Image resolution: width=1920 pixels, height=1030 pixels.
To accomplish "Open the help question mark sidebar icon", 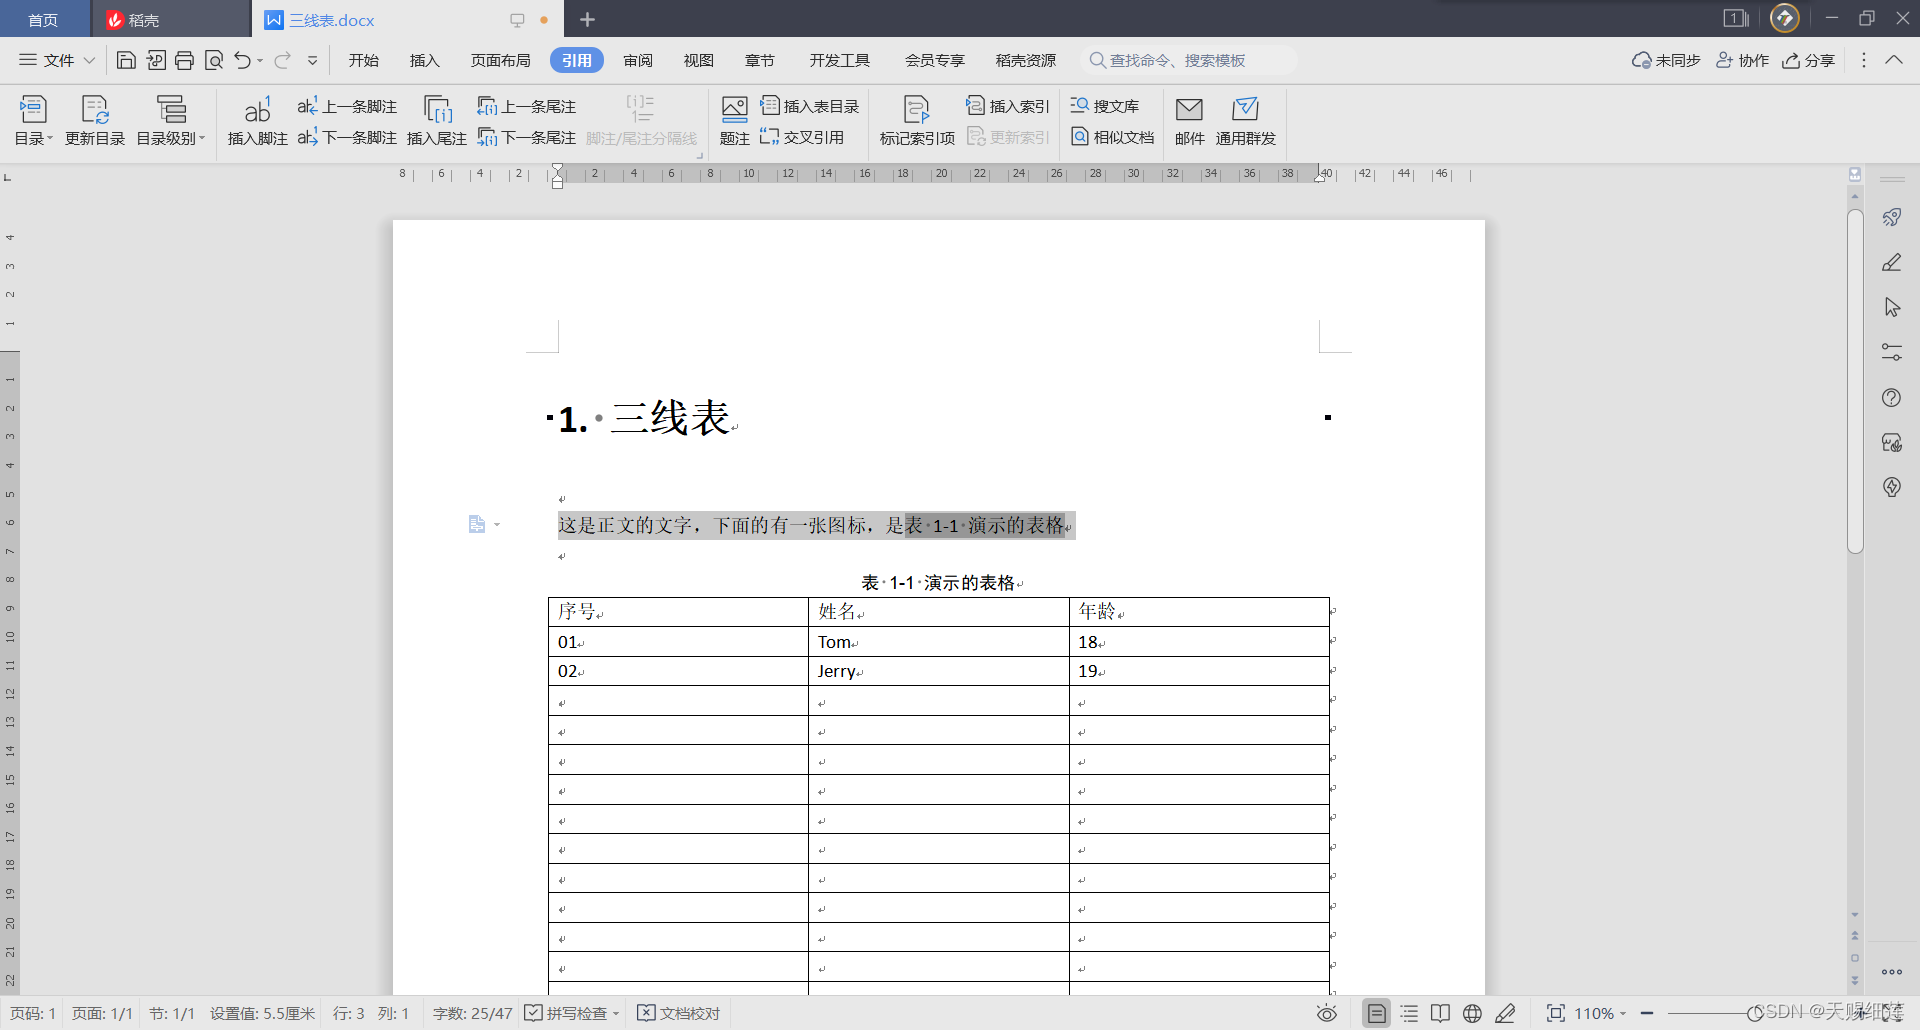I will (1892, 397).
